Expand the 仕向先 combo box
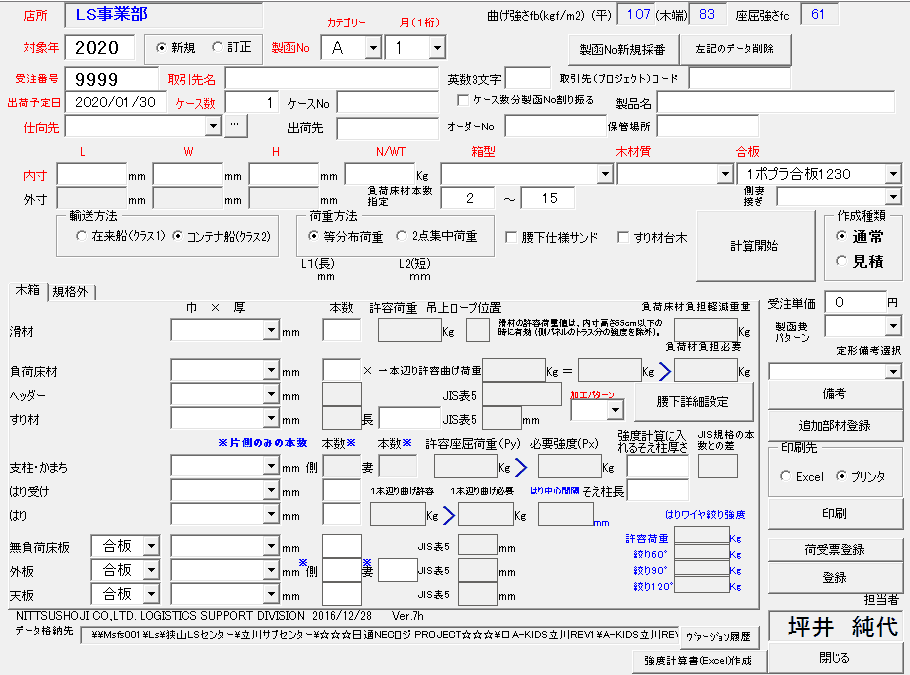This screenshot has width=910, height=675. [x=213, y=126]
